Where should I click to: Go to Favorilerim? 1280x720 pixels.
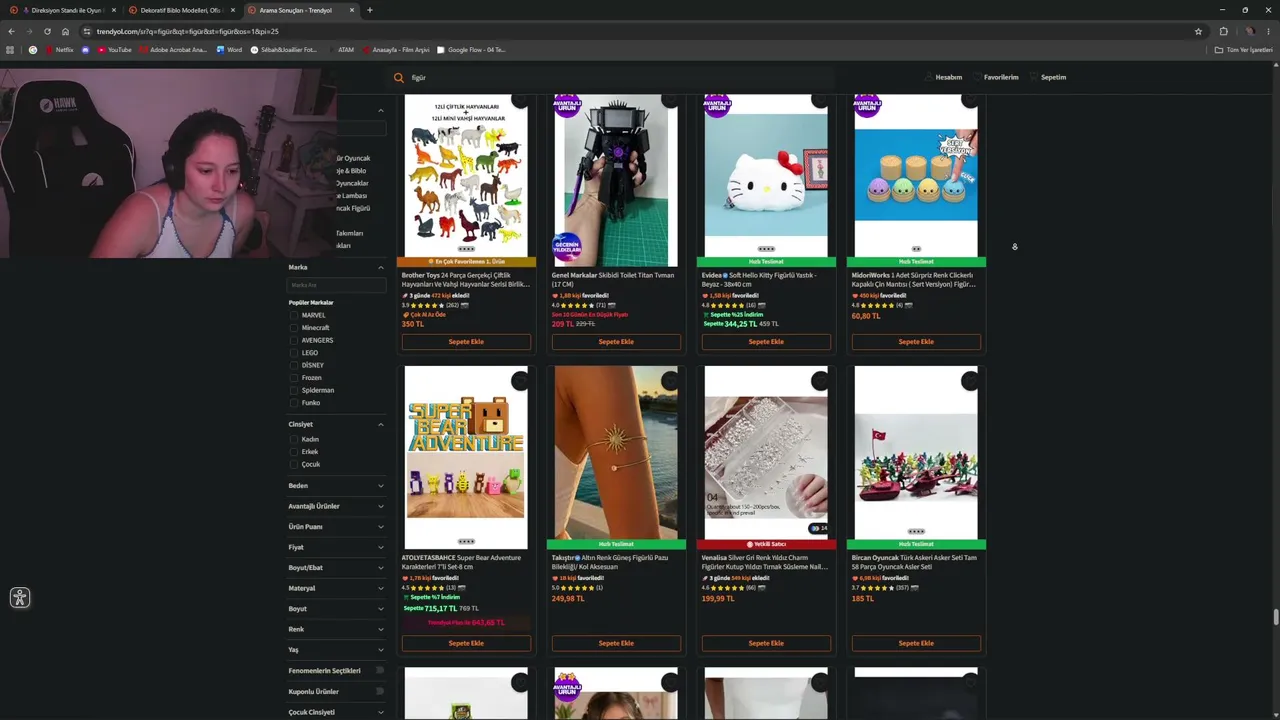(x=998, y=77)
